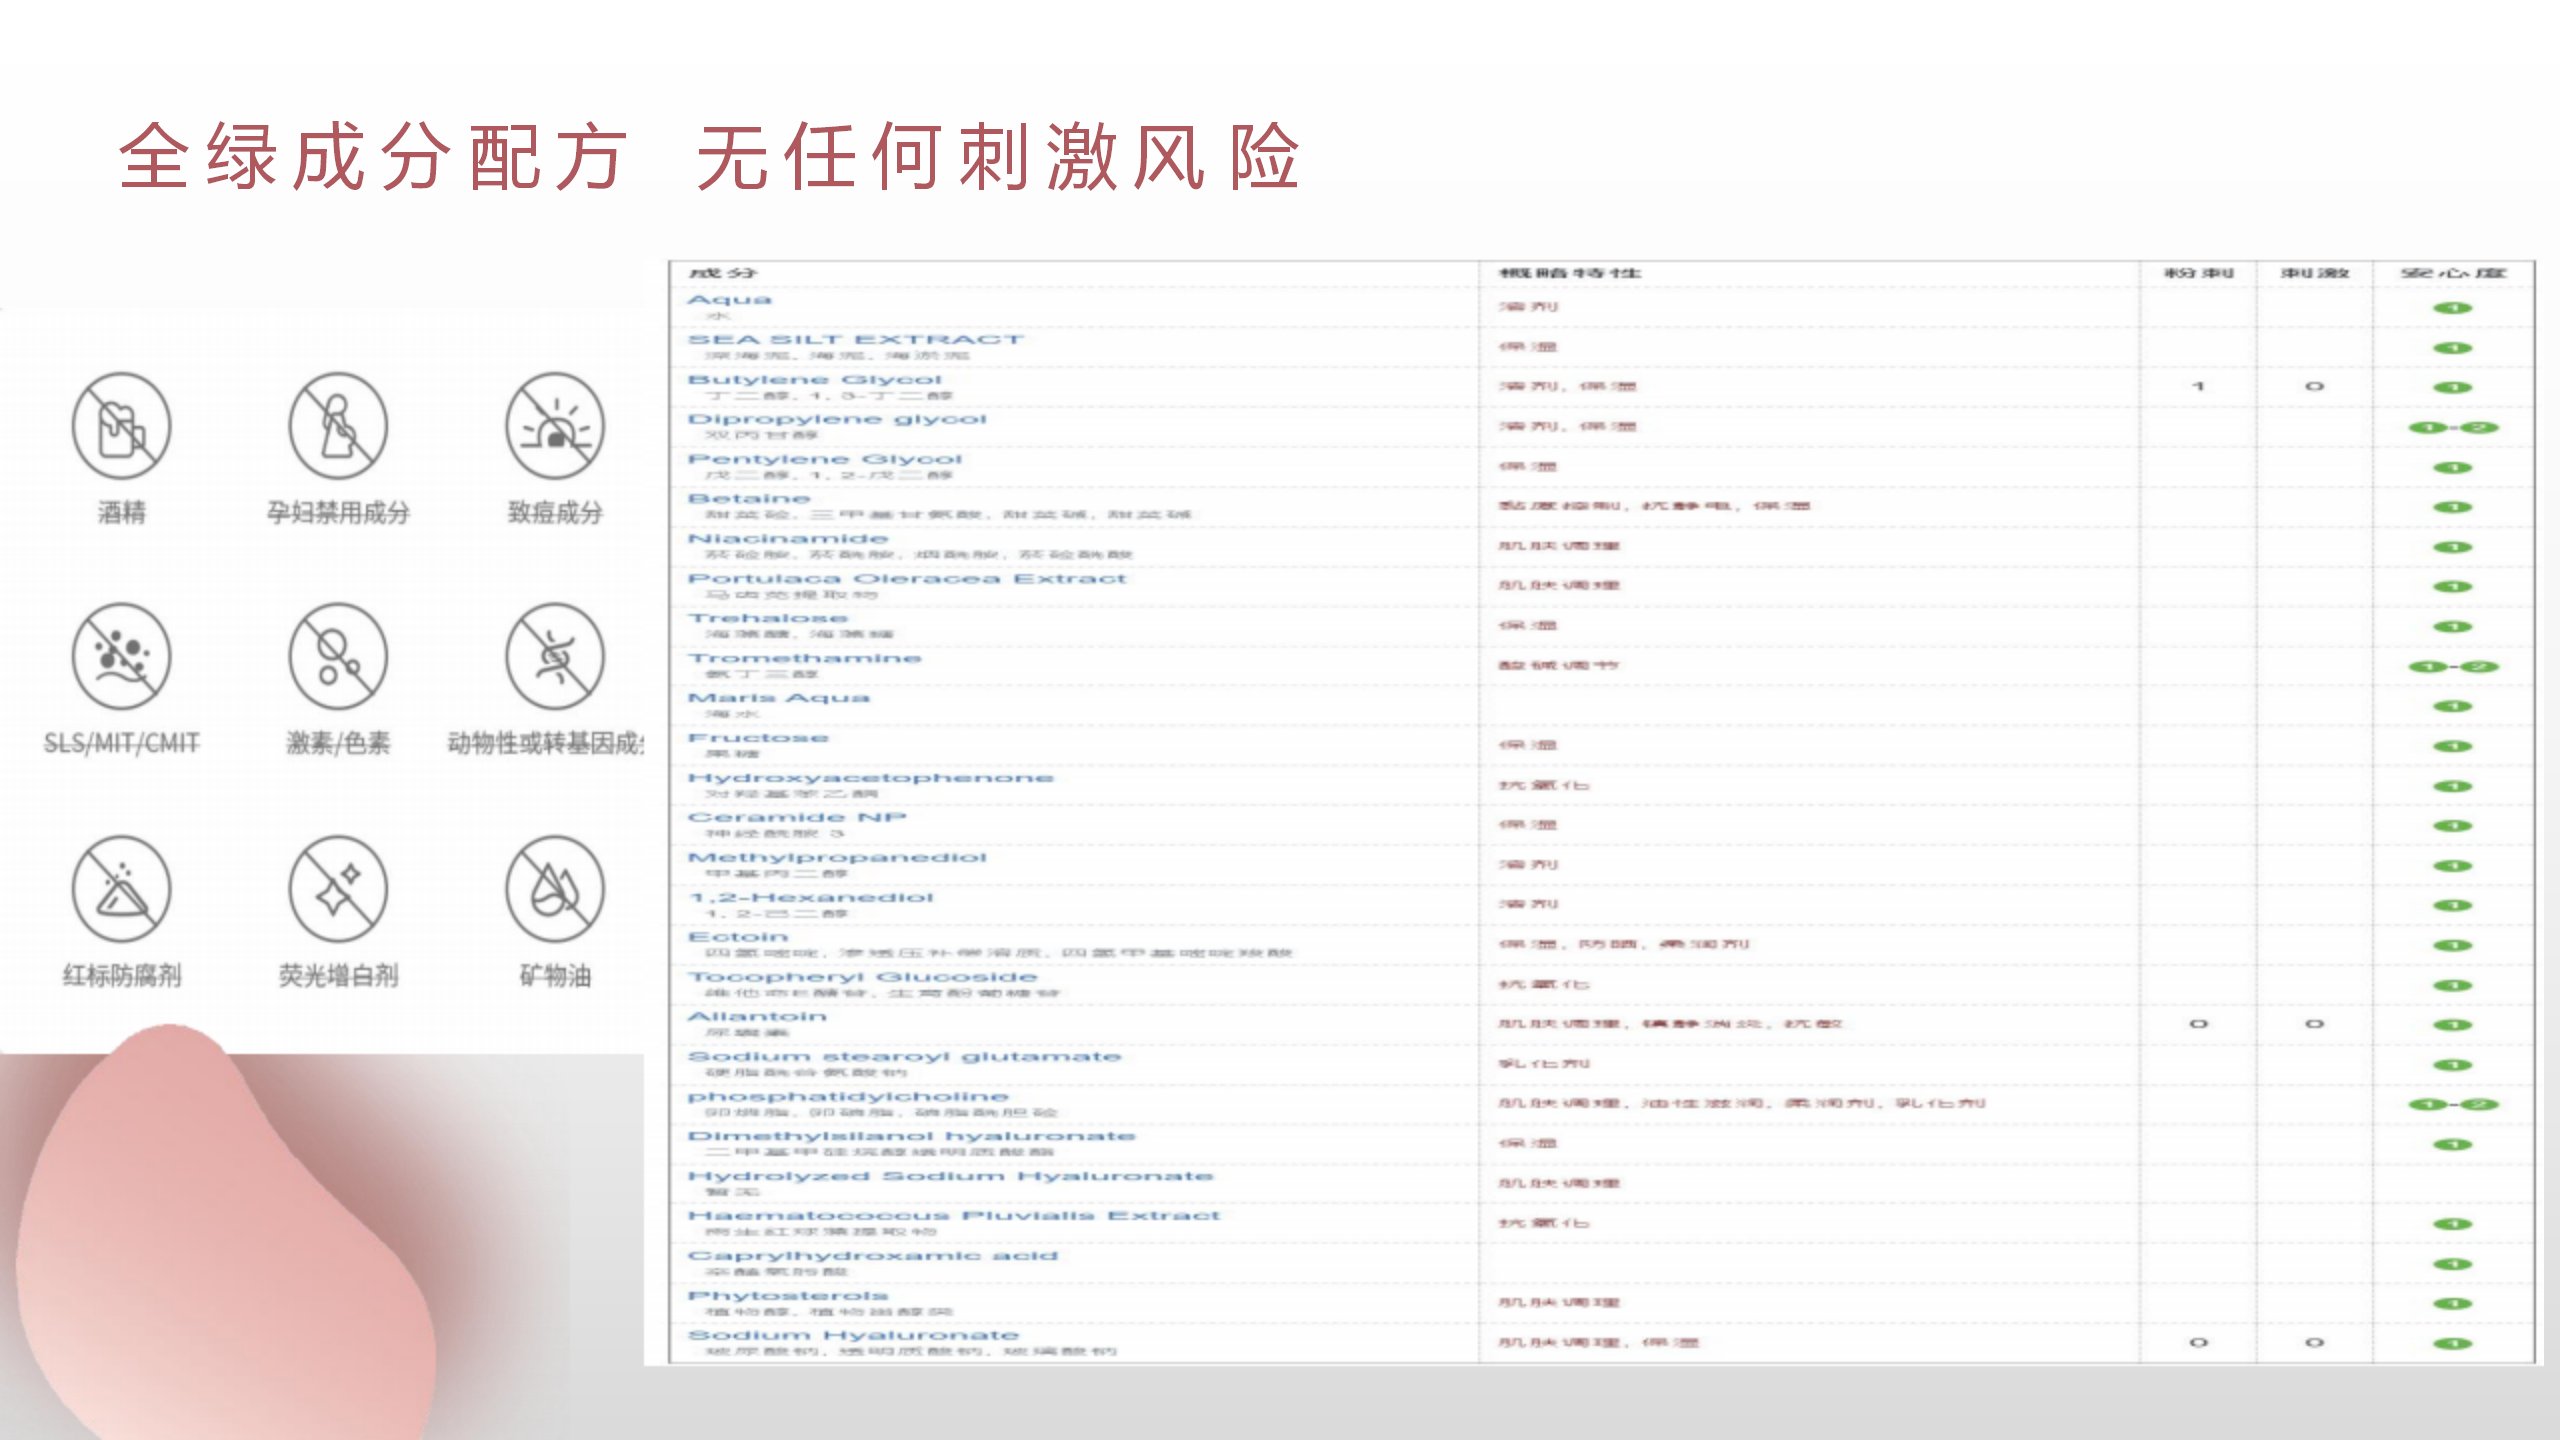Click the 成分 column header

click(723, 273)
